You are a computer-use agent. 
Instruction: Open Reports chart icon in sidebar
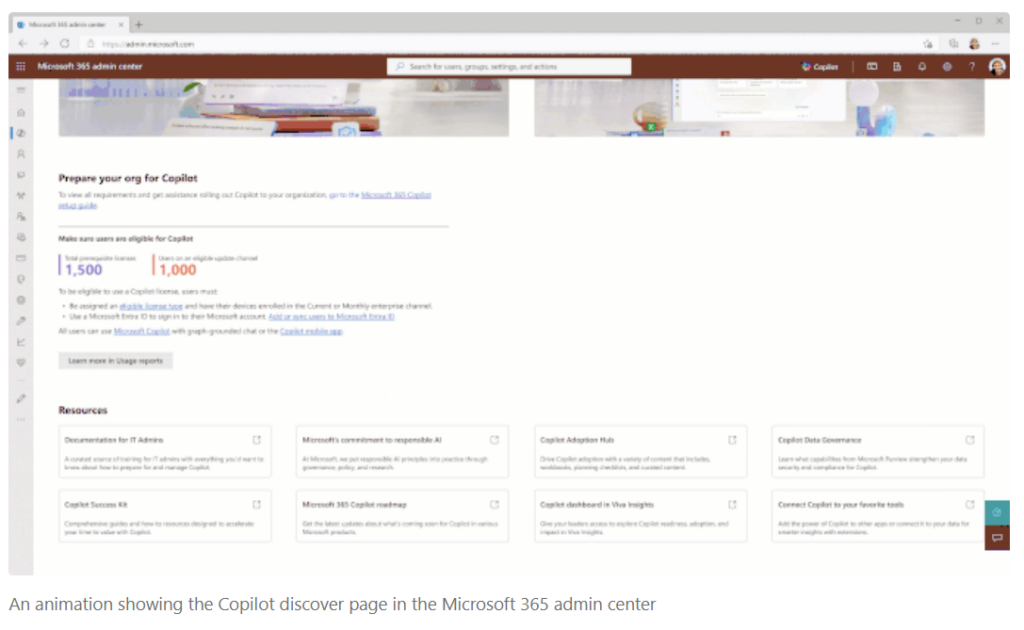pos(21,342)
